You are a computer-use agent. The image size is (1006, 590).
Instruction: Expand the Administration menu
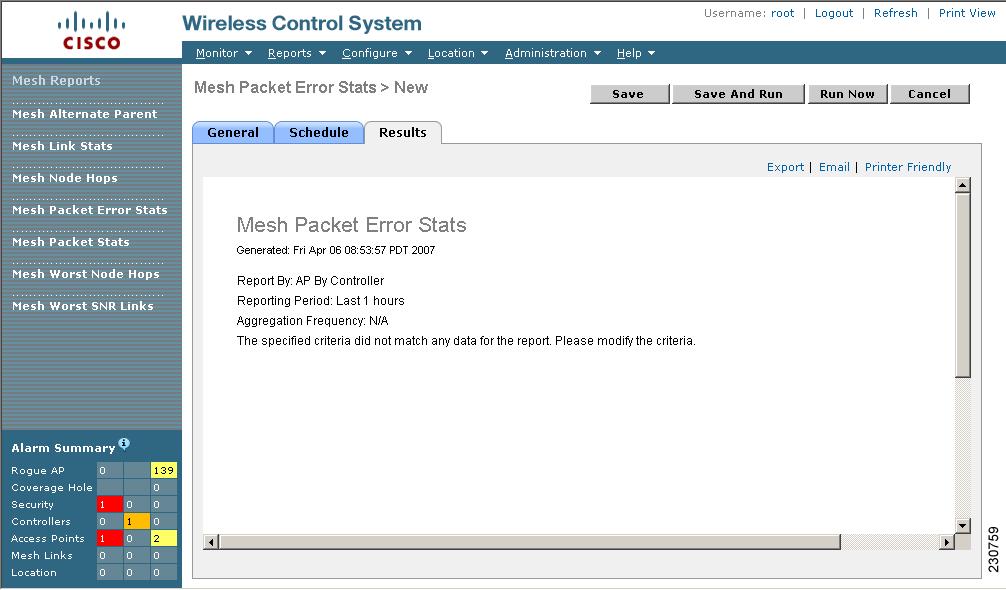click(553, 53)
